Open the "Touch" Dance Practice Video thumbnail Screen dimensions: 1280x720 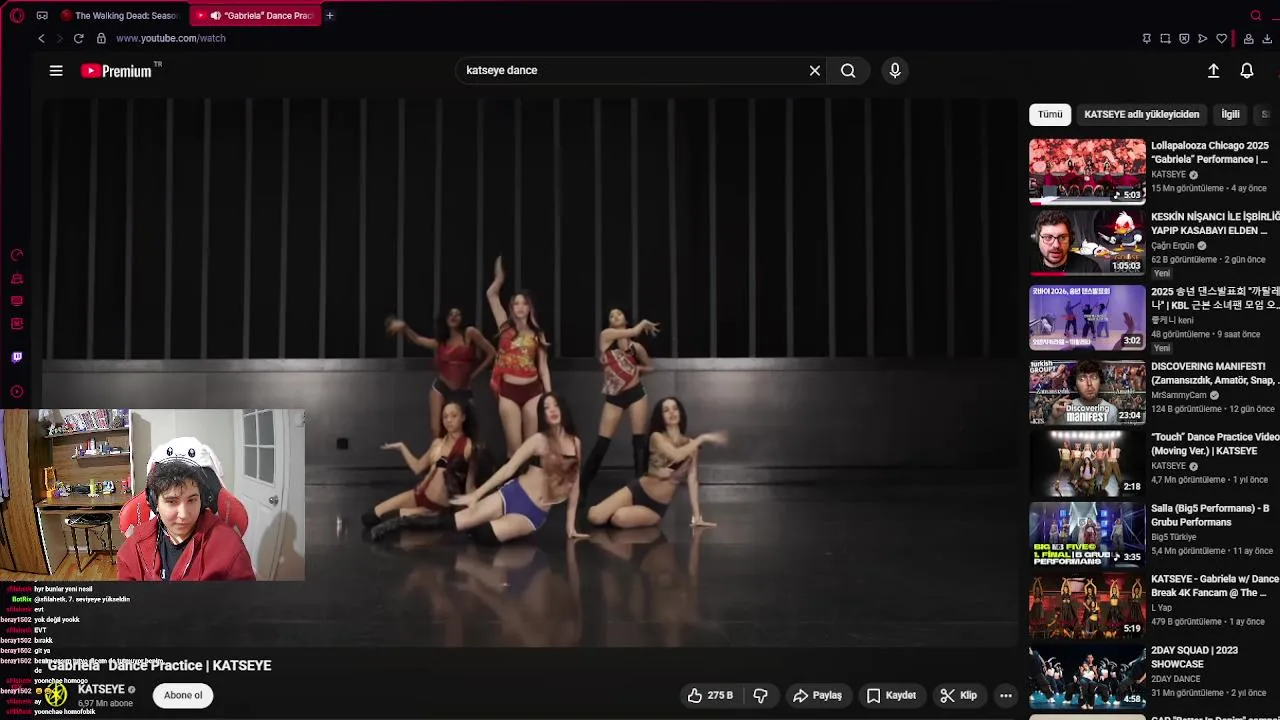point(1087,463)
